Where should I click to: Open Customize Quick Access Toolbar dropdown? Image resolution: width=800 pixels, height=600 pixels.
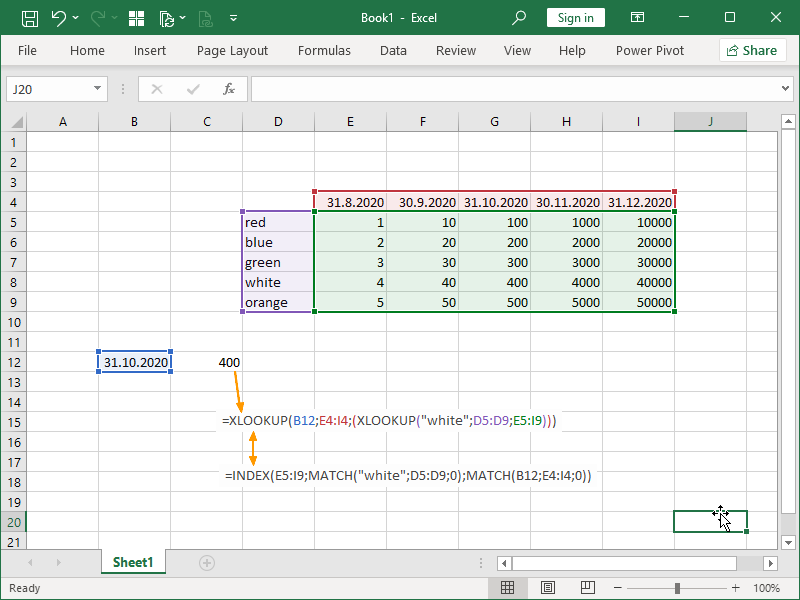coord(233,18)
